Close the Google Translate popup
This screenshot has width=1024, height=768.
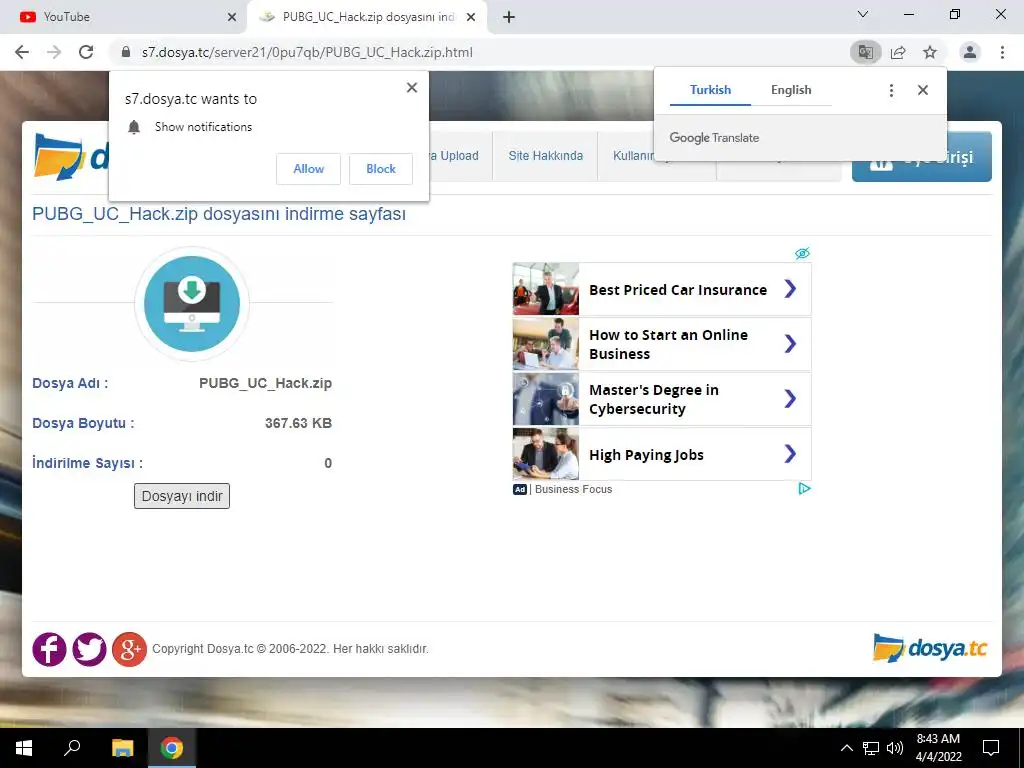pyautogui.click(x=923, y=90)
